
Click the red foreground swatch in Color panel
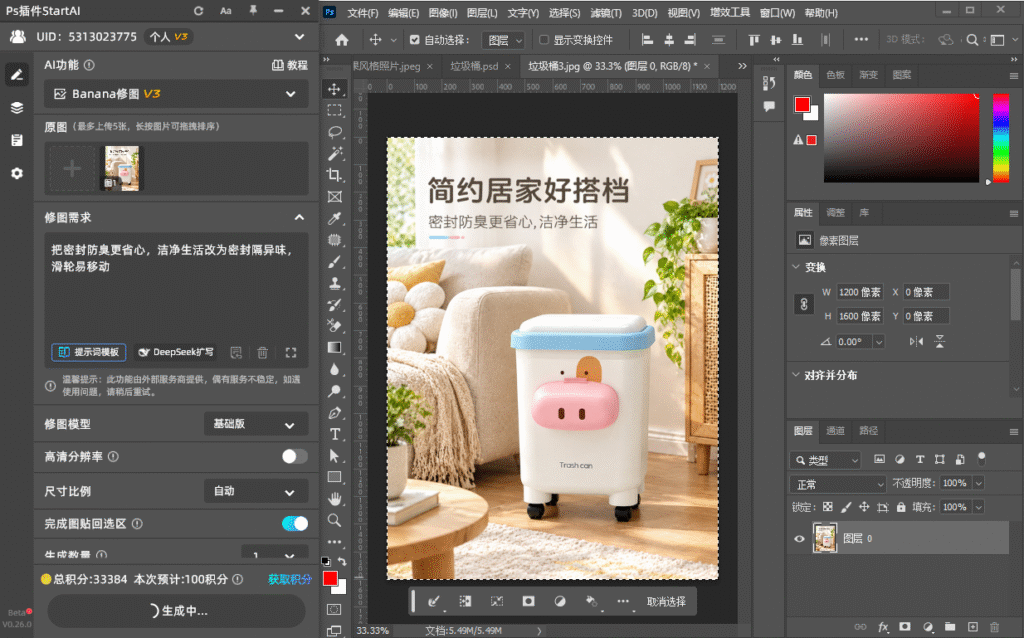point(803,104)
